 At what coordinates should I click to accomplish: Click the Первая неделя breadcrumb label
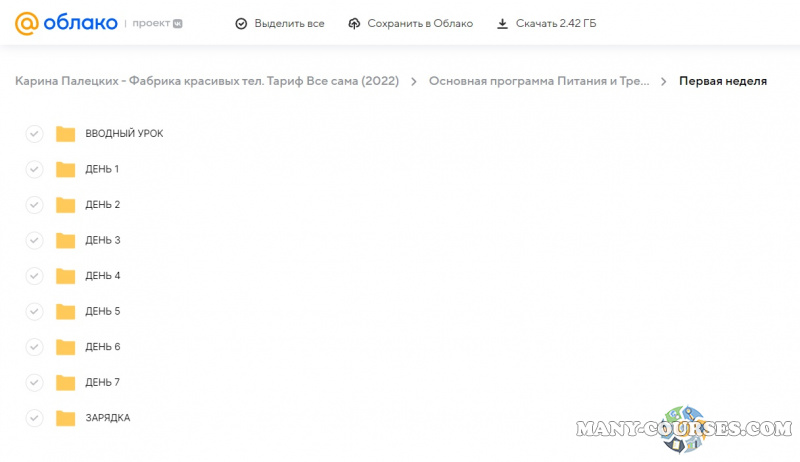click(x=723, y=81)
